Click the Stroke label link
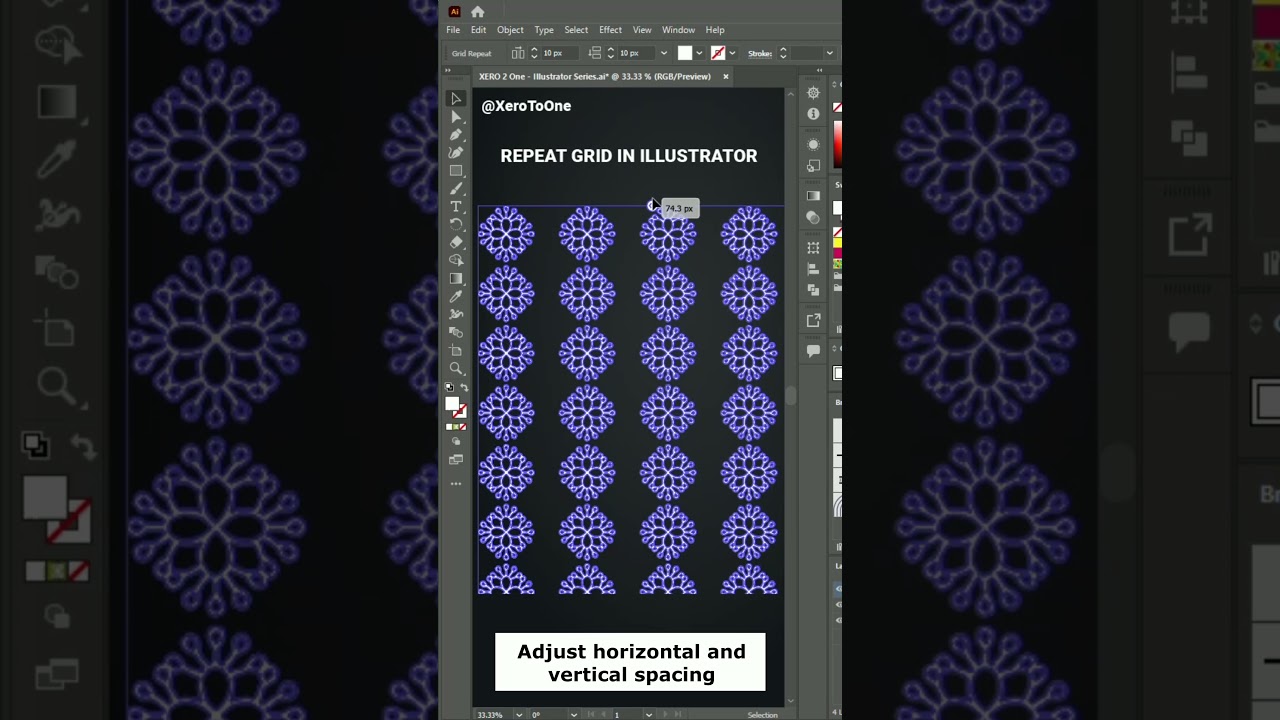This screenshot has height=720, width=1280. pyautogui.click(x=760, y=53)
